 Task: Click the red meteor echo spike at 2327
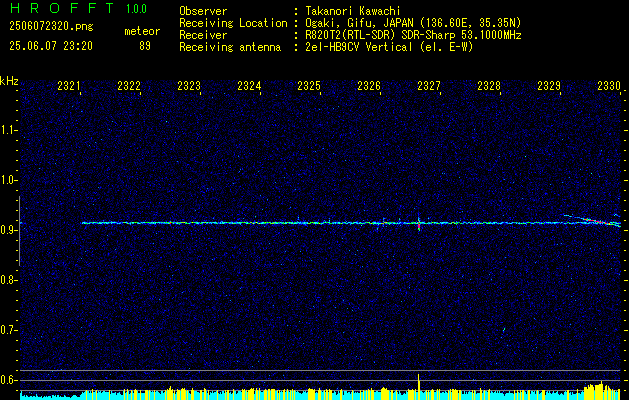pyautogui.click(x=419, y=225)
